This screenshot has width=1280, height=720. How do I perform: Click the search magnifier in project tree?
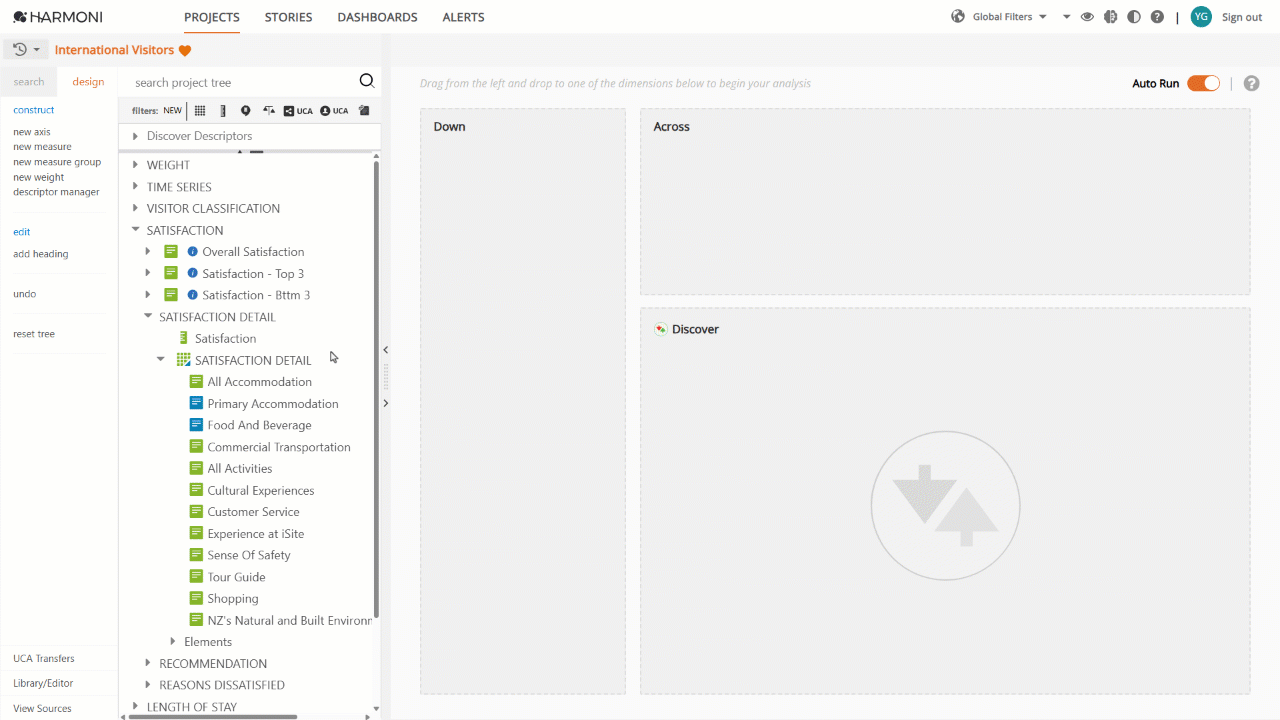[367, 81]
